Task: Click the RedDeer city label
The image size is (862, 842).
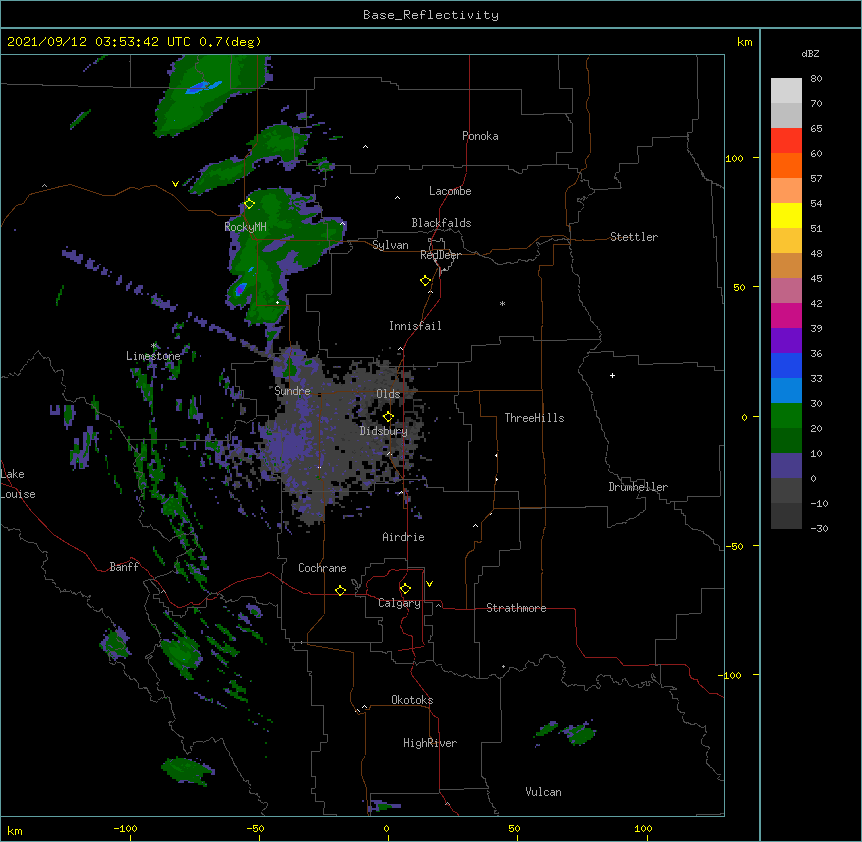Action: click(x=440, y=255)
